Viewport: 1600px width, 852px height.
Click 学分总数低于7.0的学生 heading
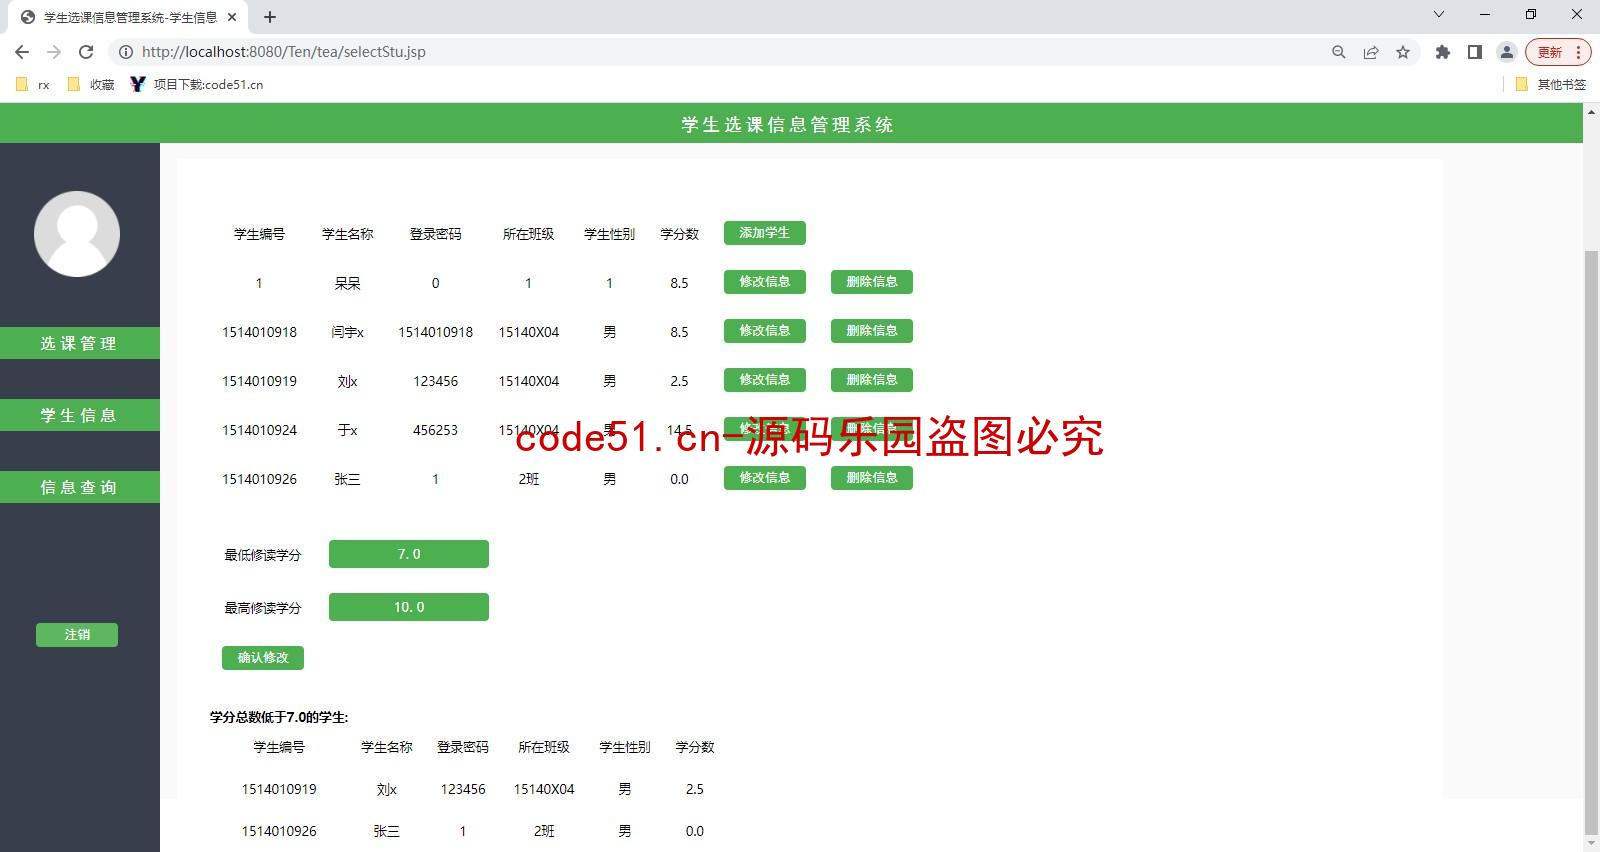[x=279, y=717]
